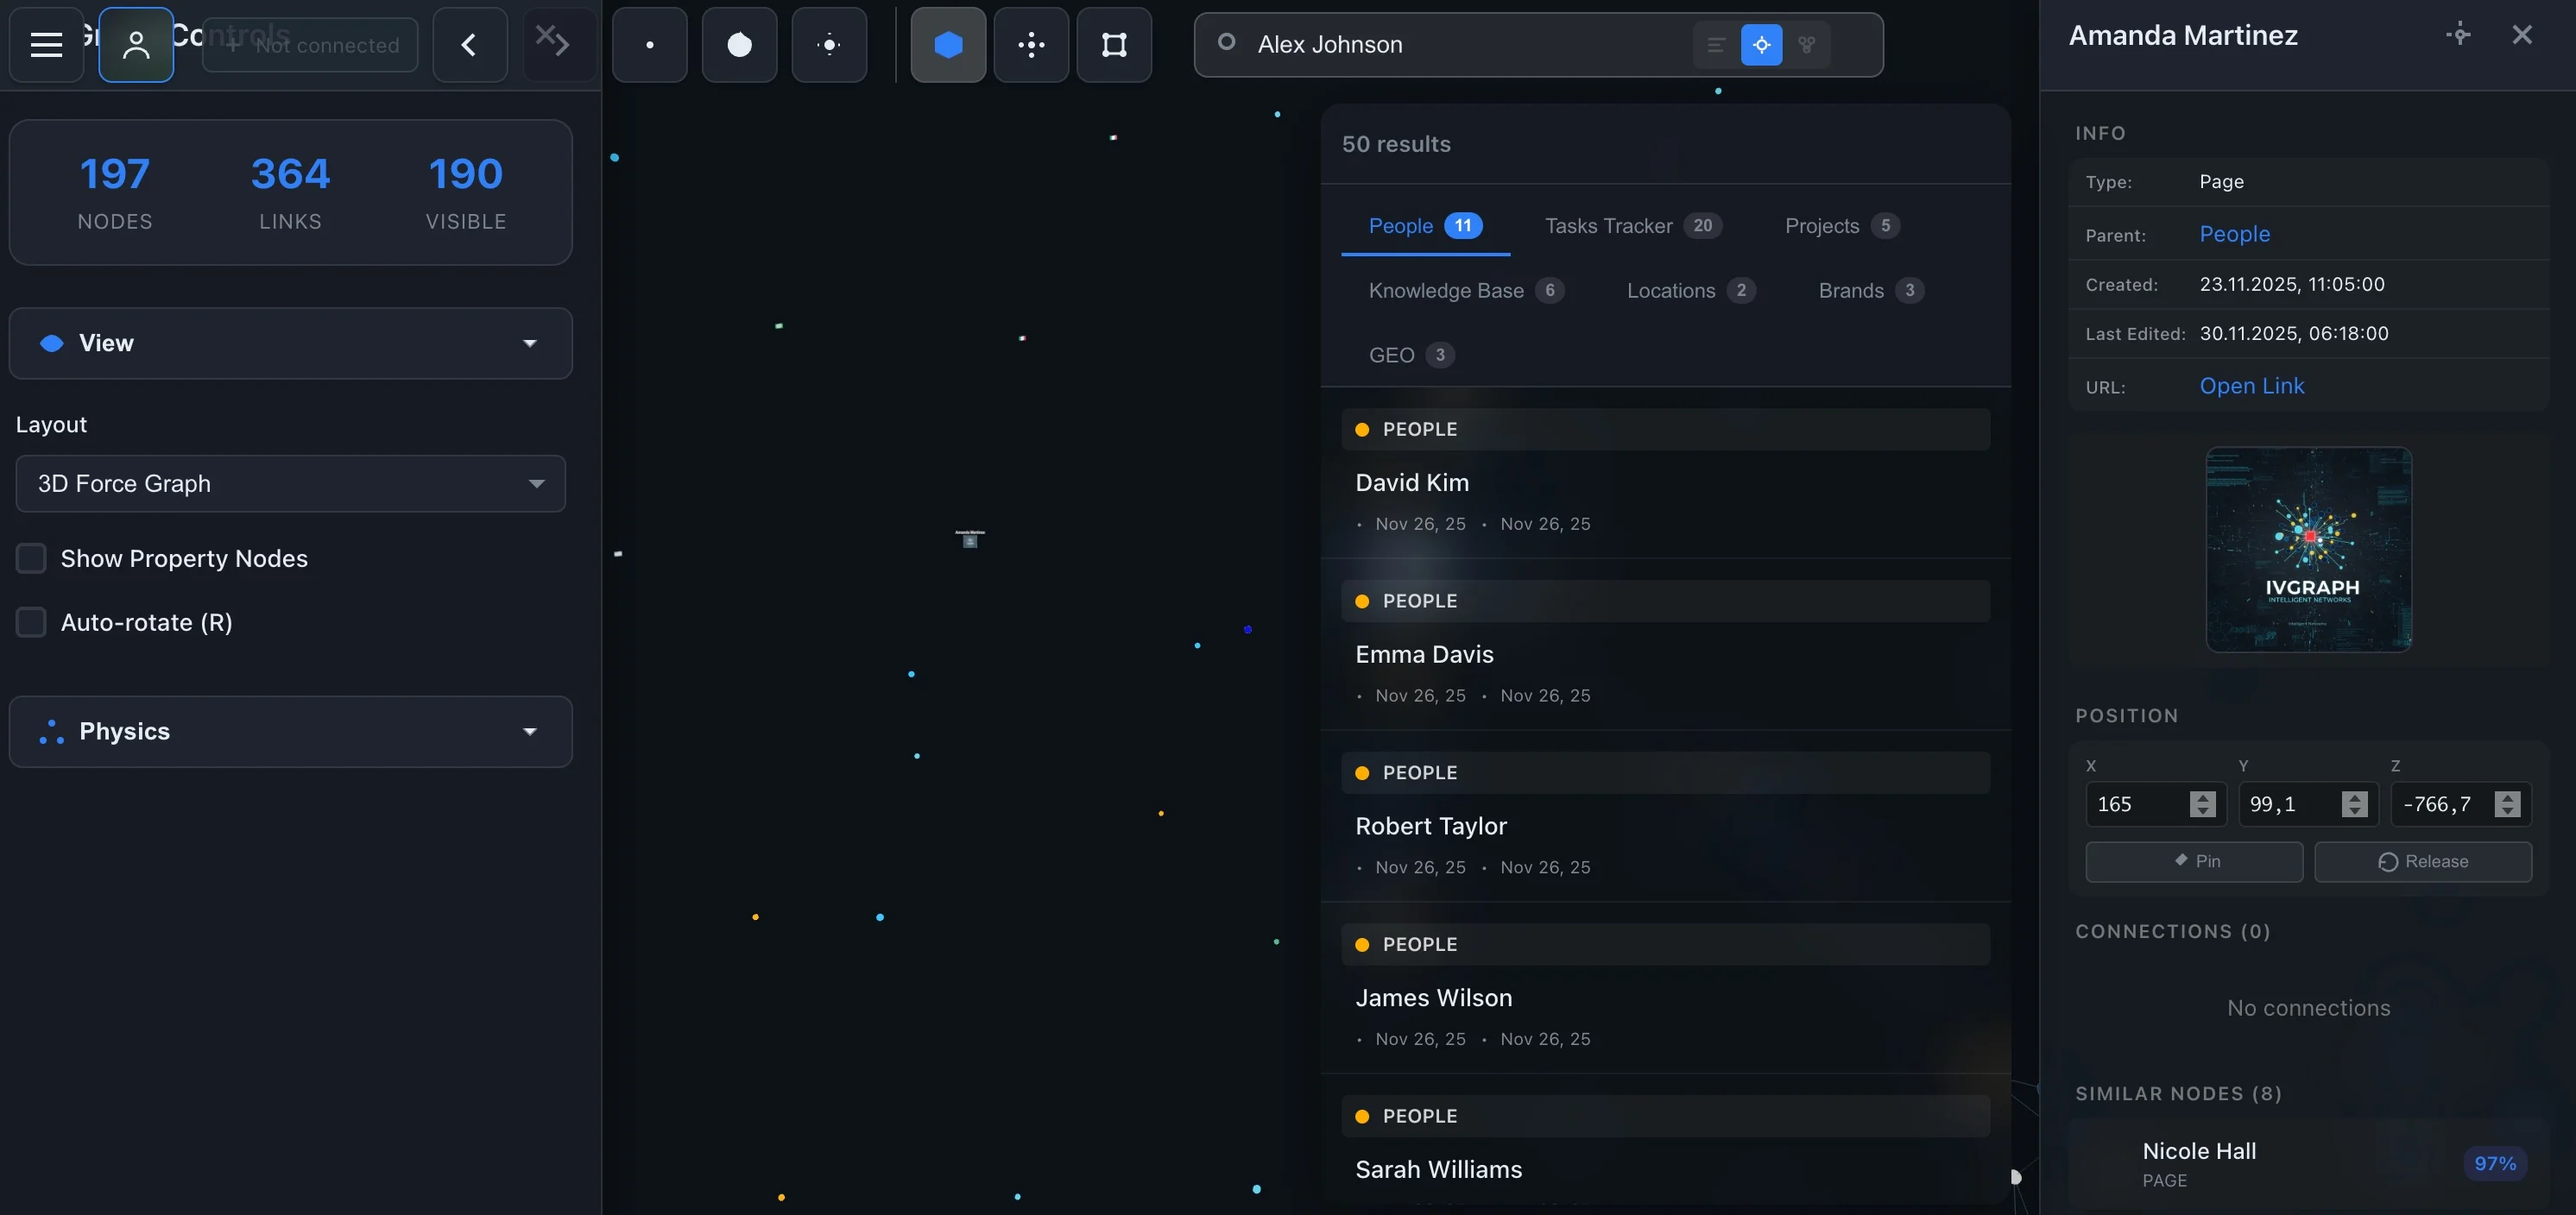2576x1215 pixels.
Task: Open Link for Amanda Martinez URL
Action: tap(2251, 385)
